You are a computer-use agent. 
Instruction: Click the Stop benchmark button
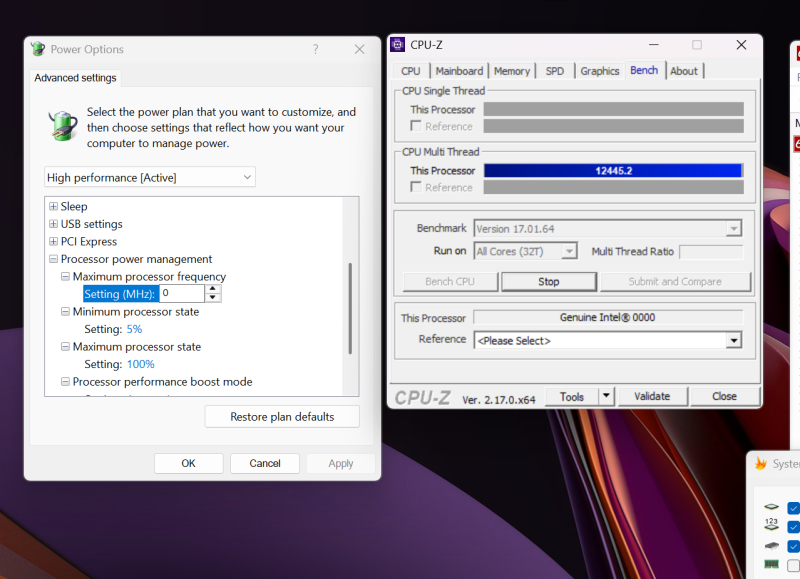pos(549,282)
